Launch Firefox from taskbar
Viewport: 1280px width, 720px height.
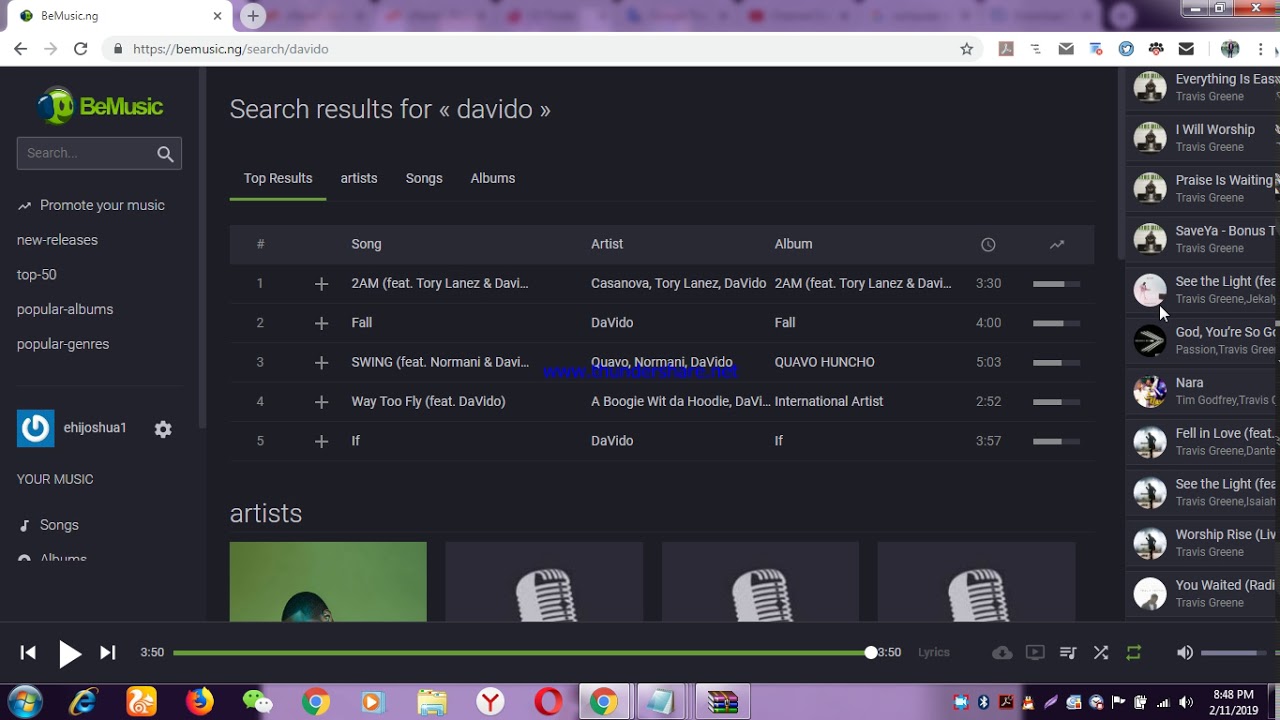click(199, 702)
